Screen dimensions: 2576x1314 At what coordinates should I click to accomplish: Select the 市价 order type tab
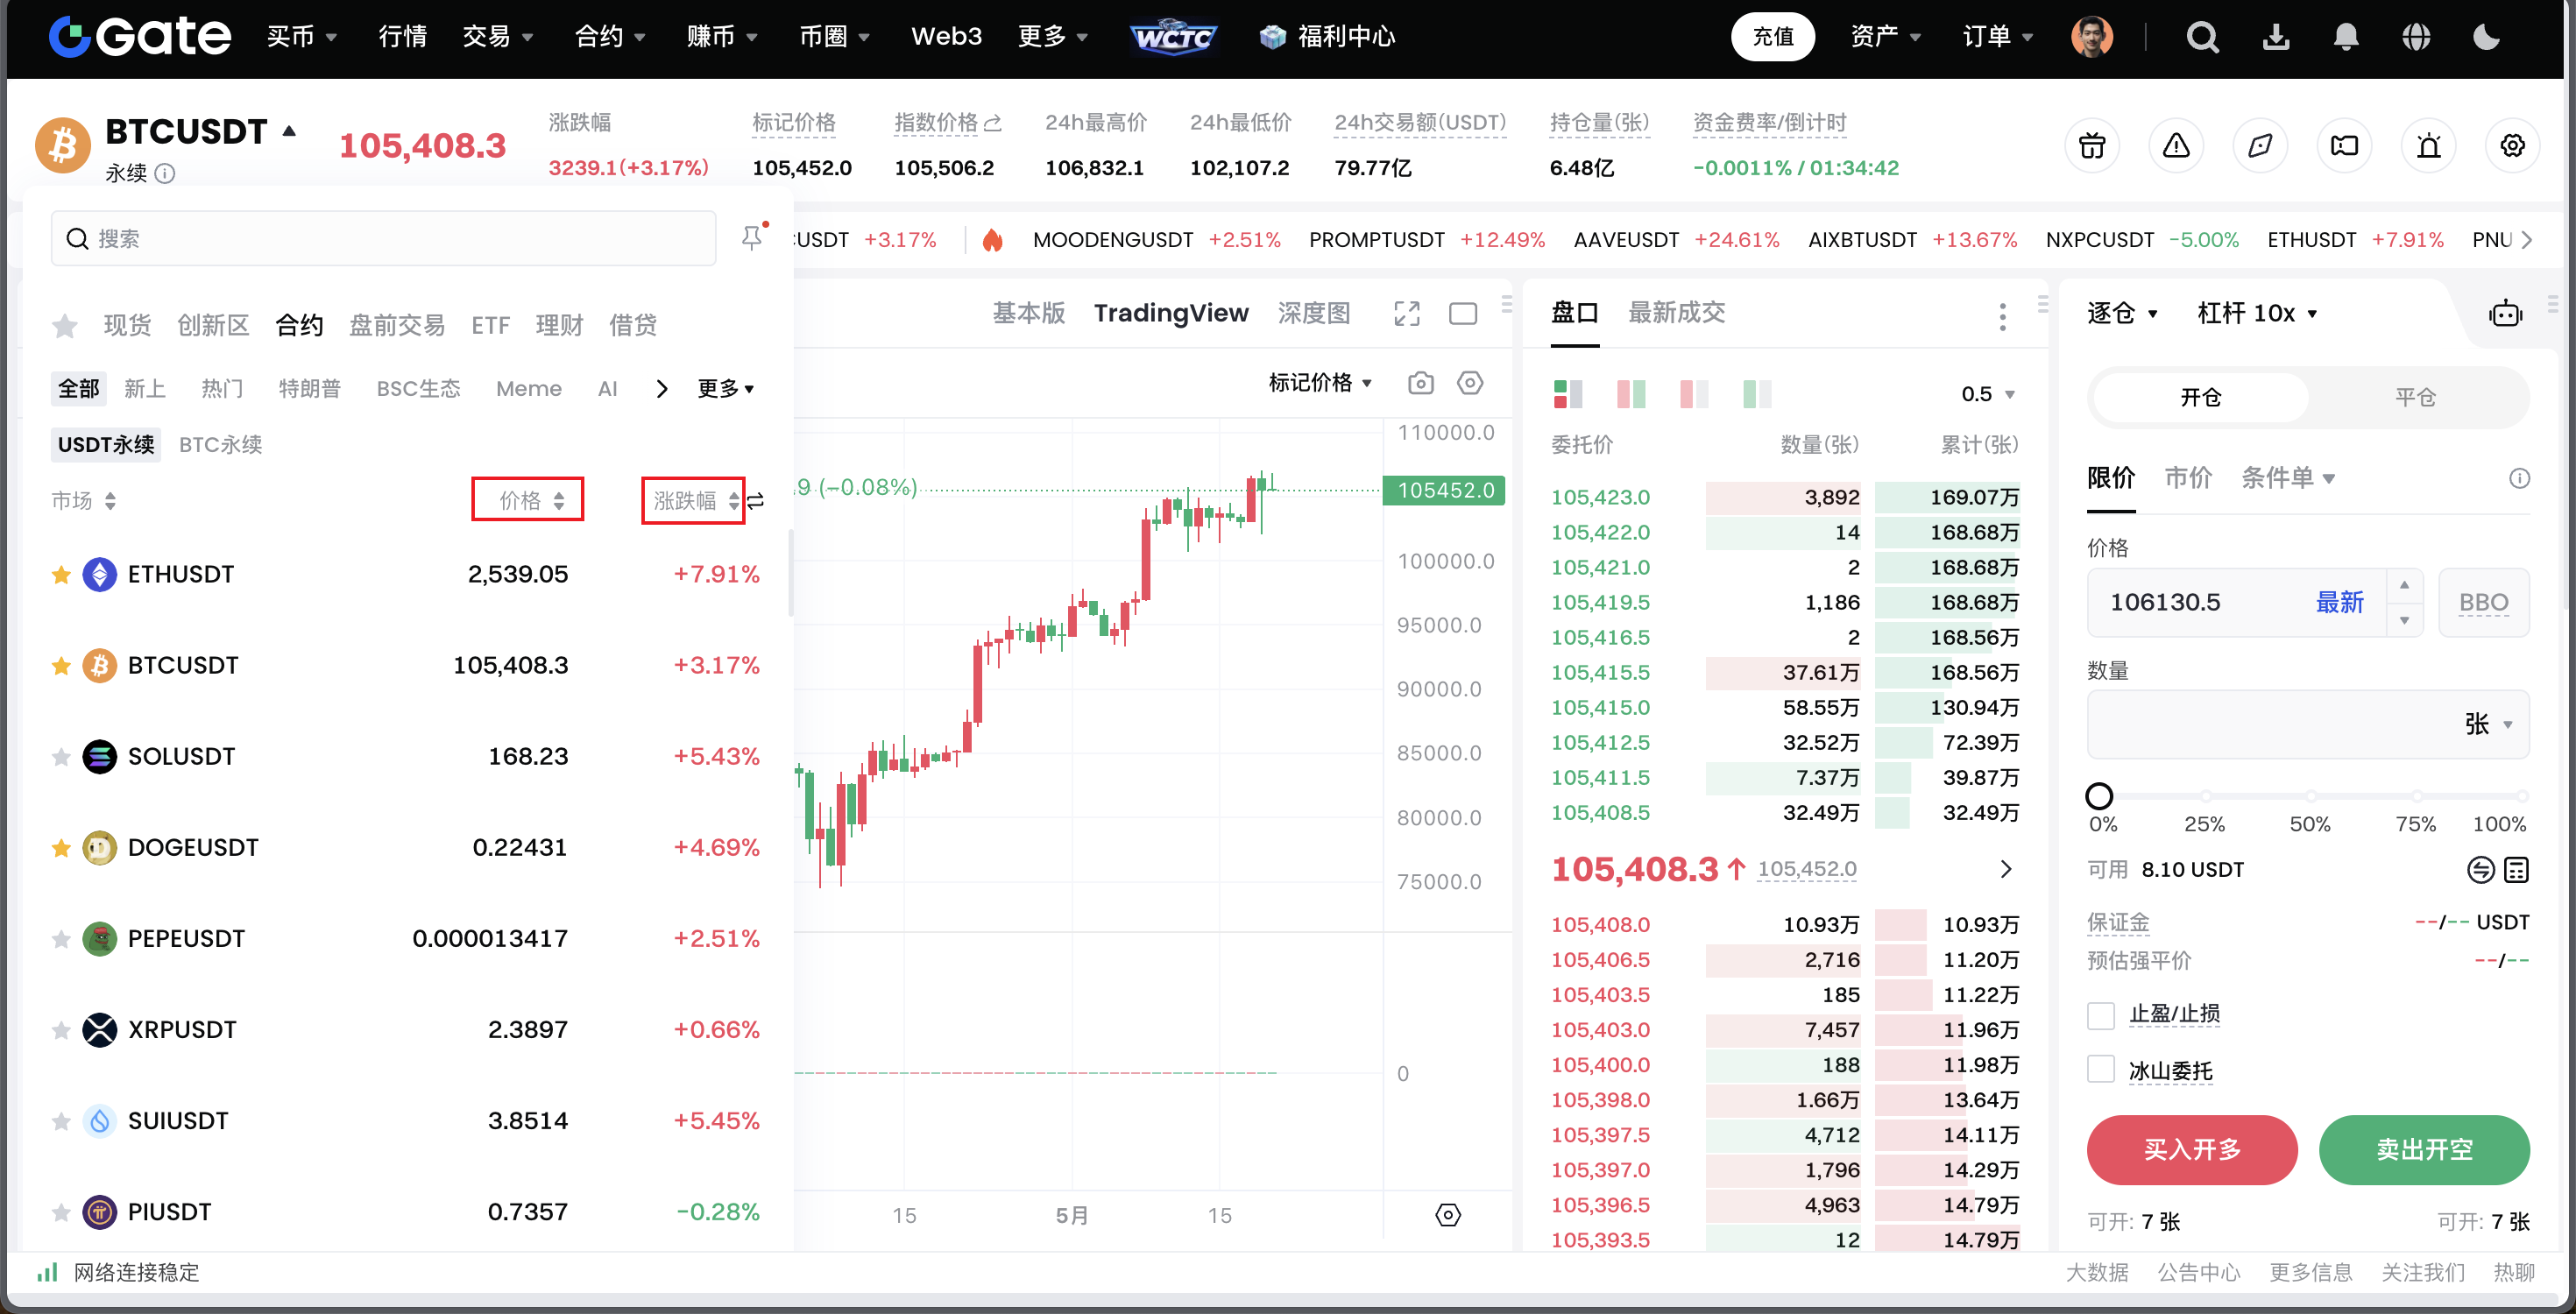click(x=2188, y=478)
